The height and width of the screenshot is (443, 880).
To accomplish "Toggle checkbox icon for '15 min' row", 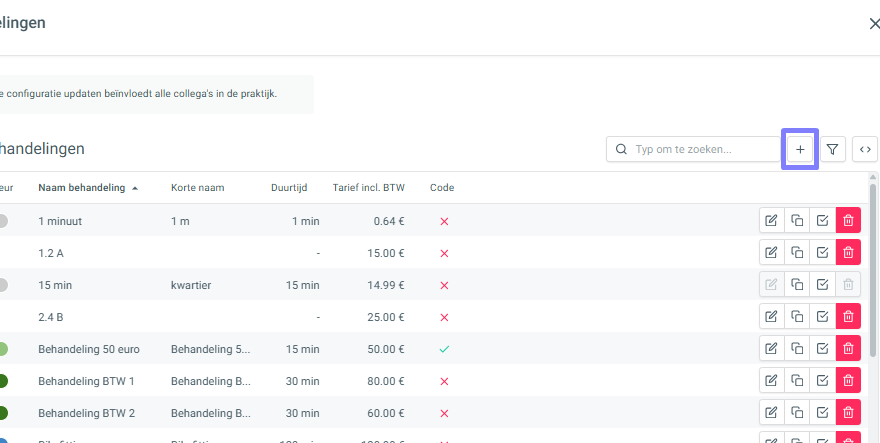I will [822, 285].
